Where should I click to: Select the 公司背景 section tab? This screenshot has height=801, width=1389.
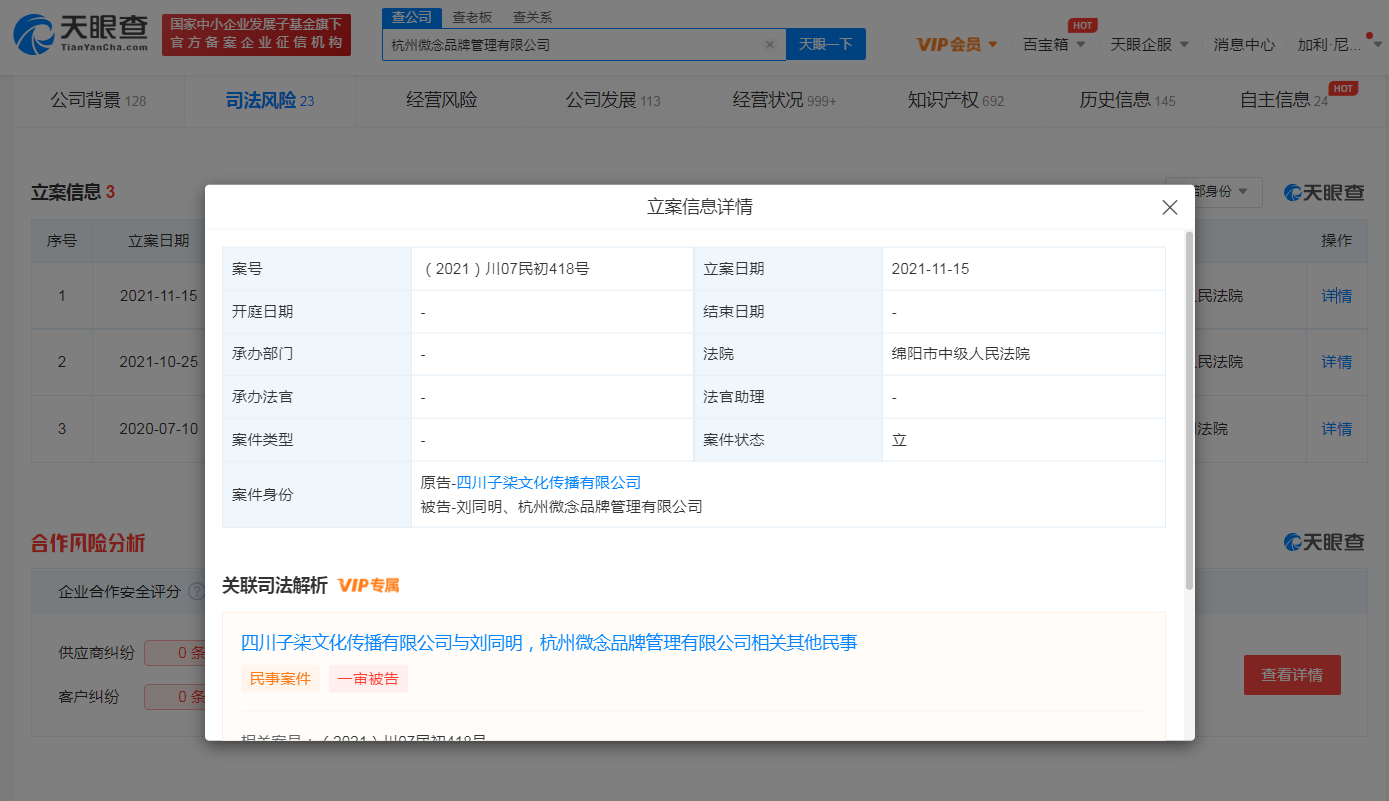98,100
